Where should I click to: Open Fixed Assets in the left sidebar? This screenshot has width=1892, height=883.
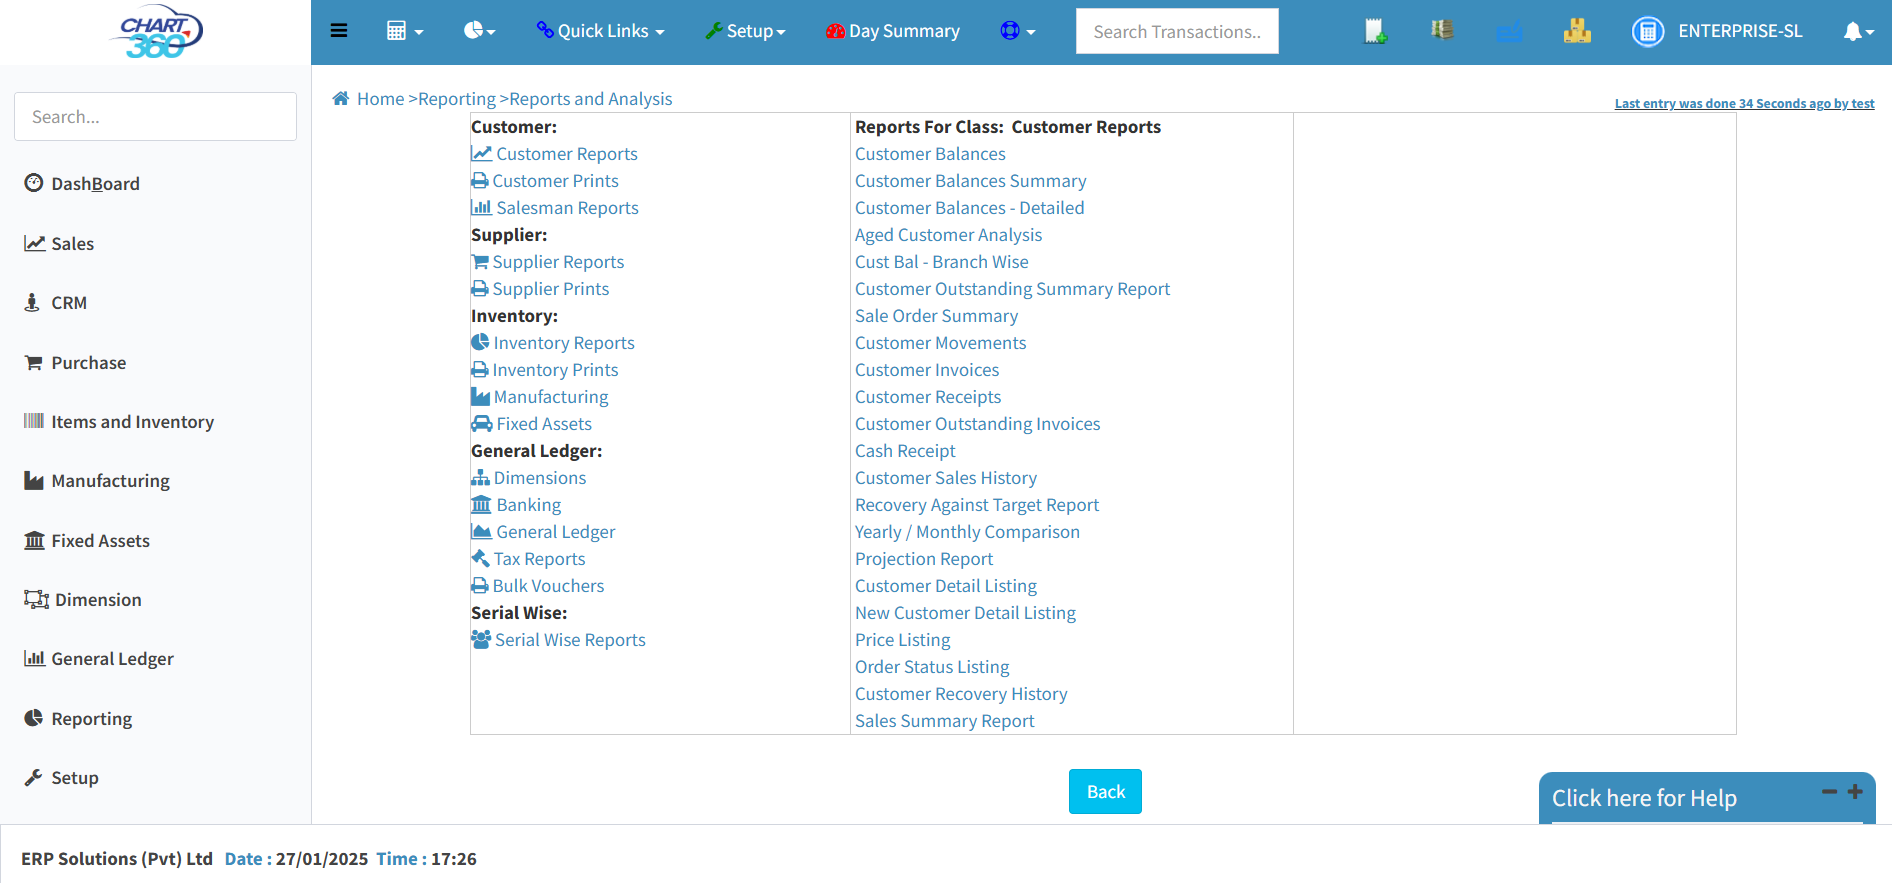tap(100, 541)
